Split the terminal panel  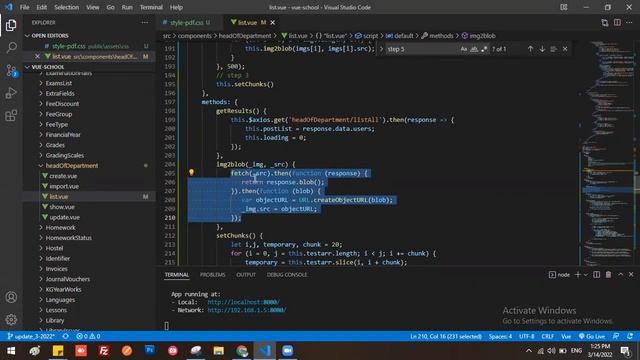[596, 275]
